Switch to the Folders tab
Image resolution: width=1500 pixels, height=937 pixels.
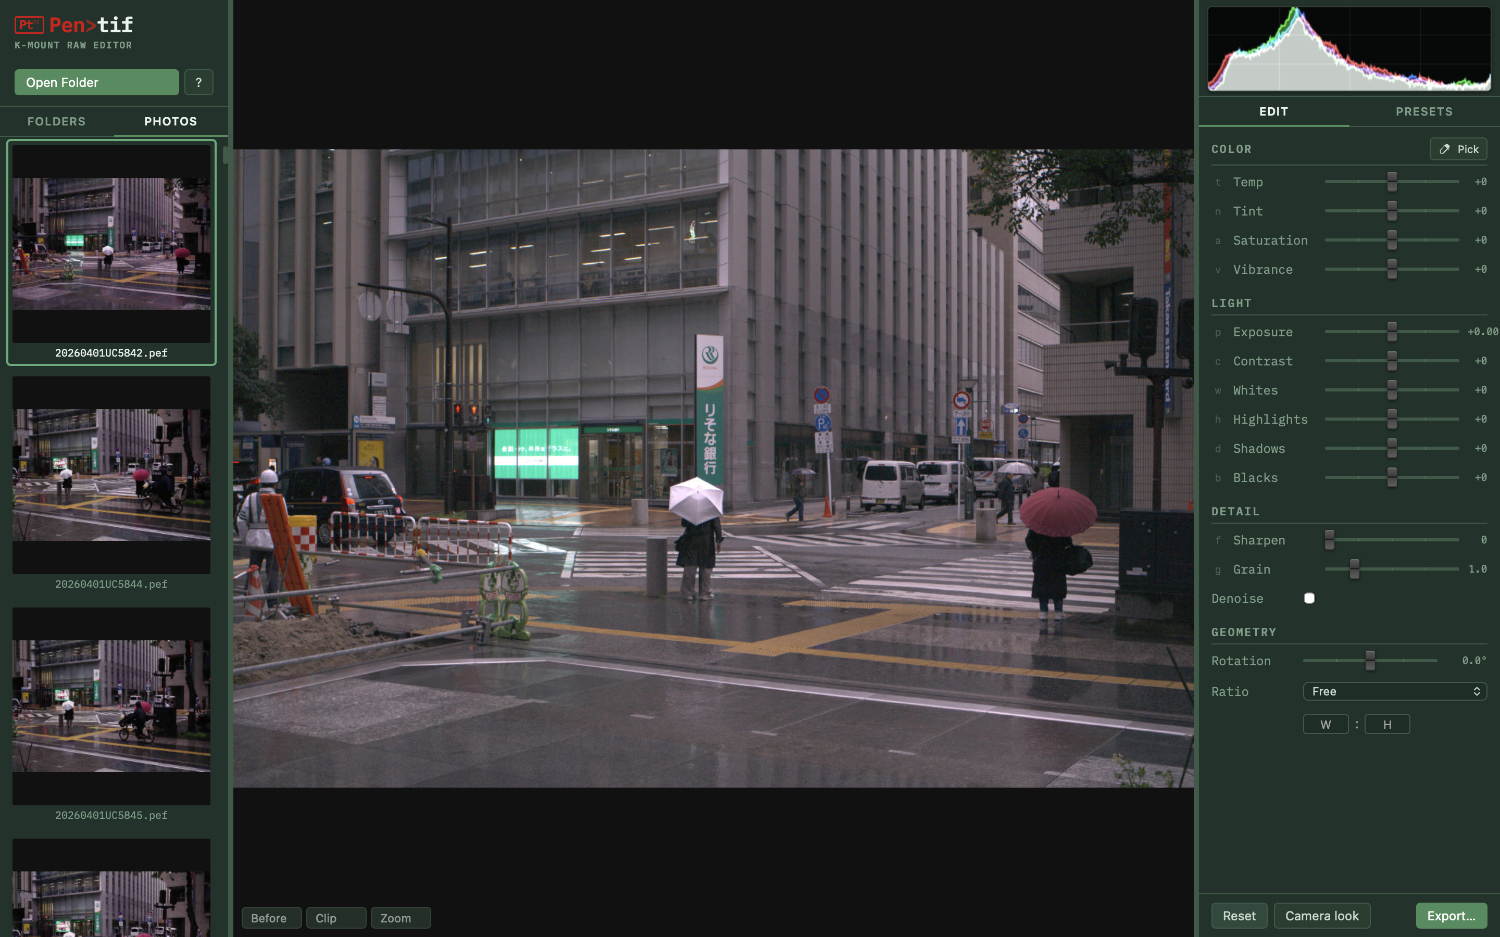[x=56, y=121]
